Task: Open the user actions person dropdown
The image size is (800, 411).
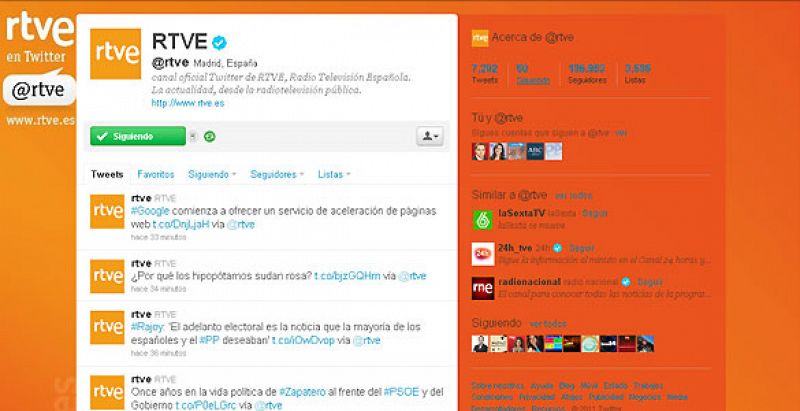Action: point(430,136)
